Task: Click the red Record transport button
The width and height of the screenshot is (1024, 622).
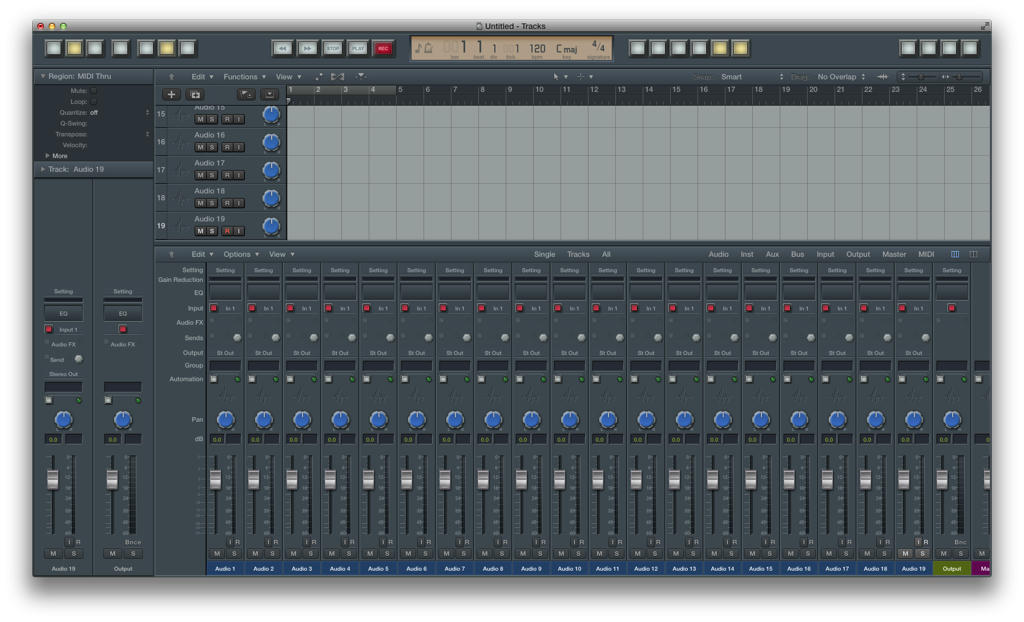Action: coord(383,47)
